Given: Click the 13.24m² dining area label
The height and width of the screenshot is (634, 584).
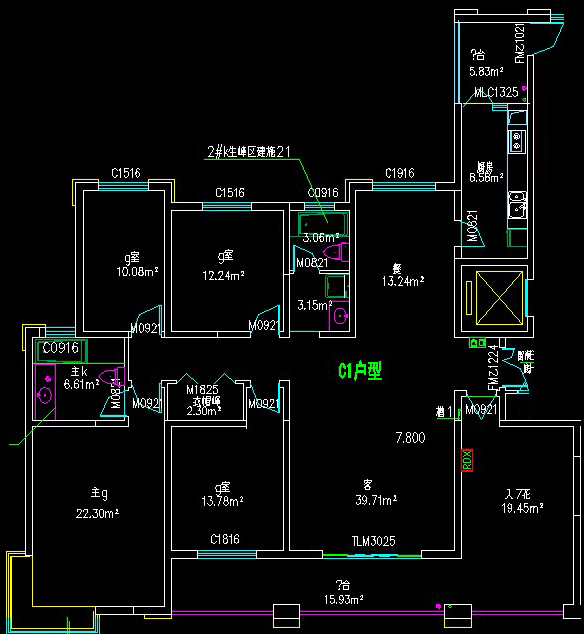Looking at the screenshot, I should [403, 281].
